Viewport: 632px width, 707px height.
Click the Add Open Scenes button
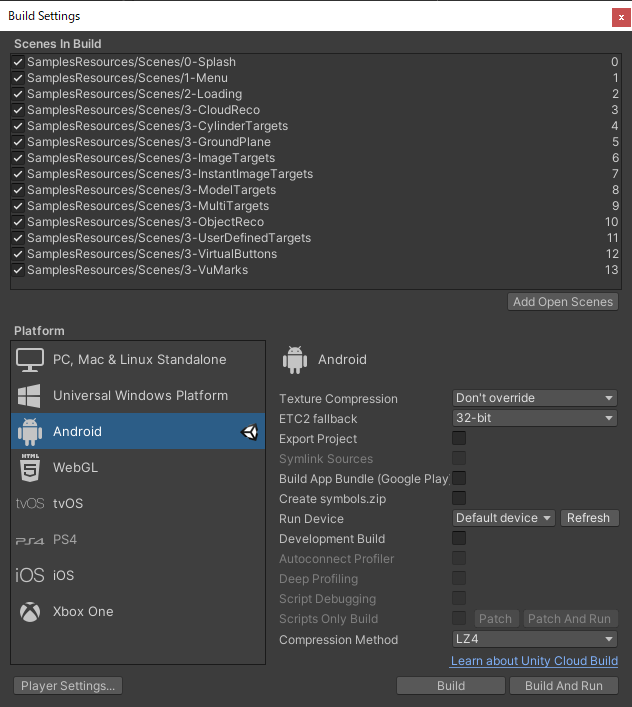pyautogui.click(x=563, y=302)
